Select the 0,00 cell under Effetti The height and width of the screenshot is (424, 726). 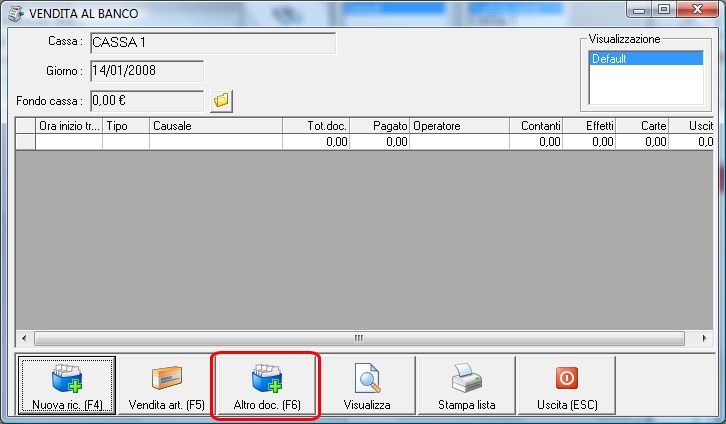(589, 142)
